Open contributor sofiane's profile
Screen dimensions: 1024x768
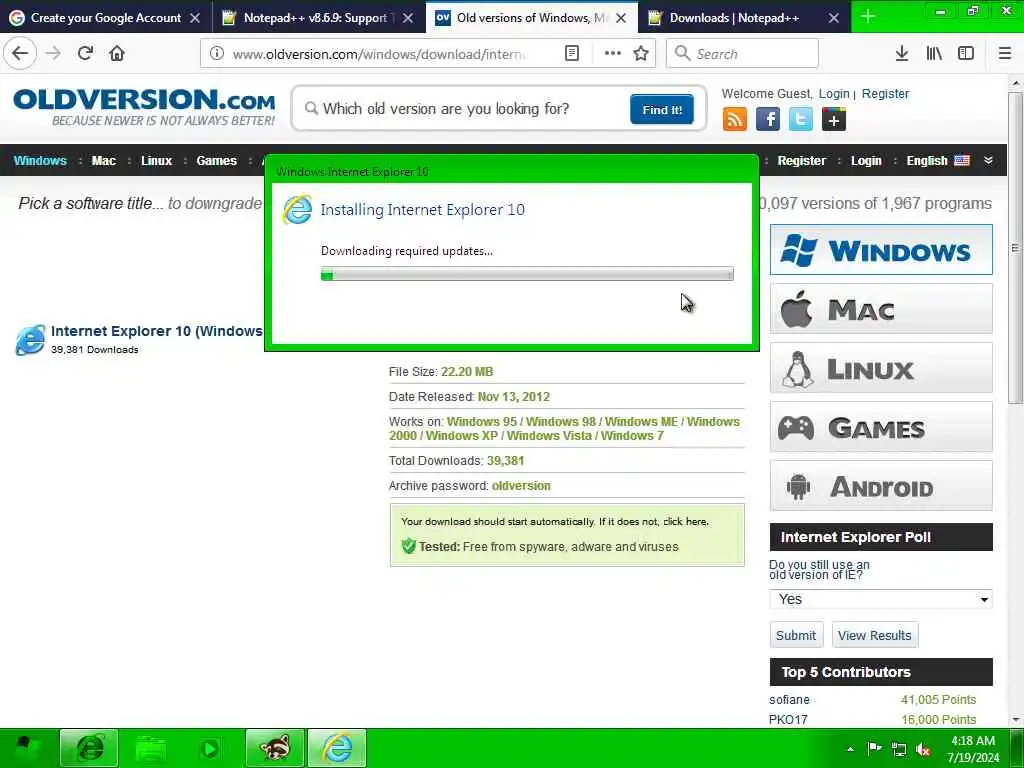pyautogui.click(x=789, y=699)
